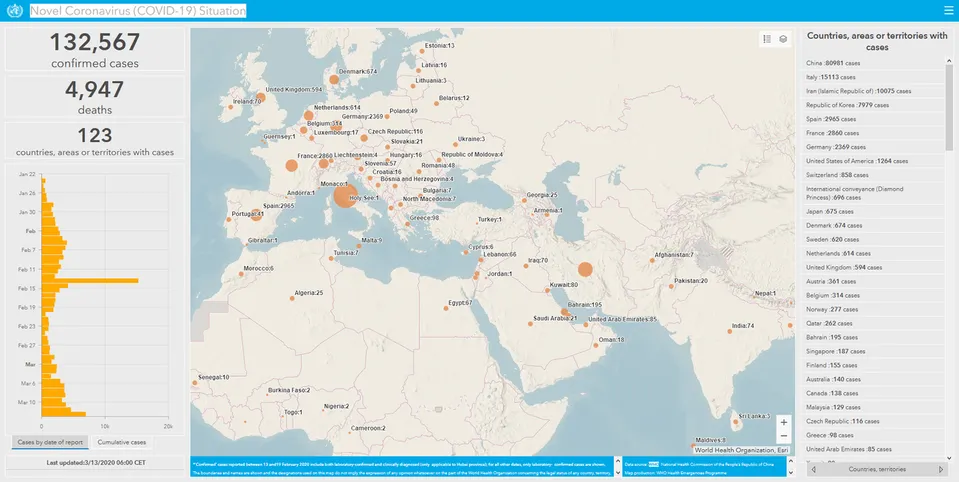Select United States of America row
Image resolution: width=959 pixels, height=482 pixels.
click(873, 161)
